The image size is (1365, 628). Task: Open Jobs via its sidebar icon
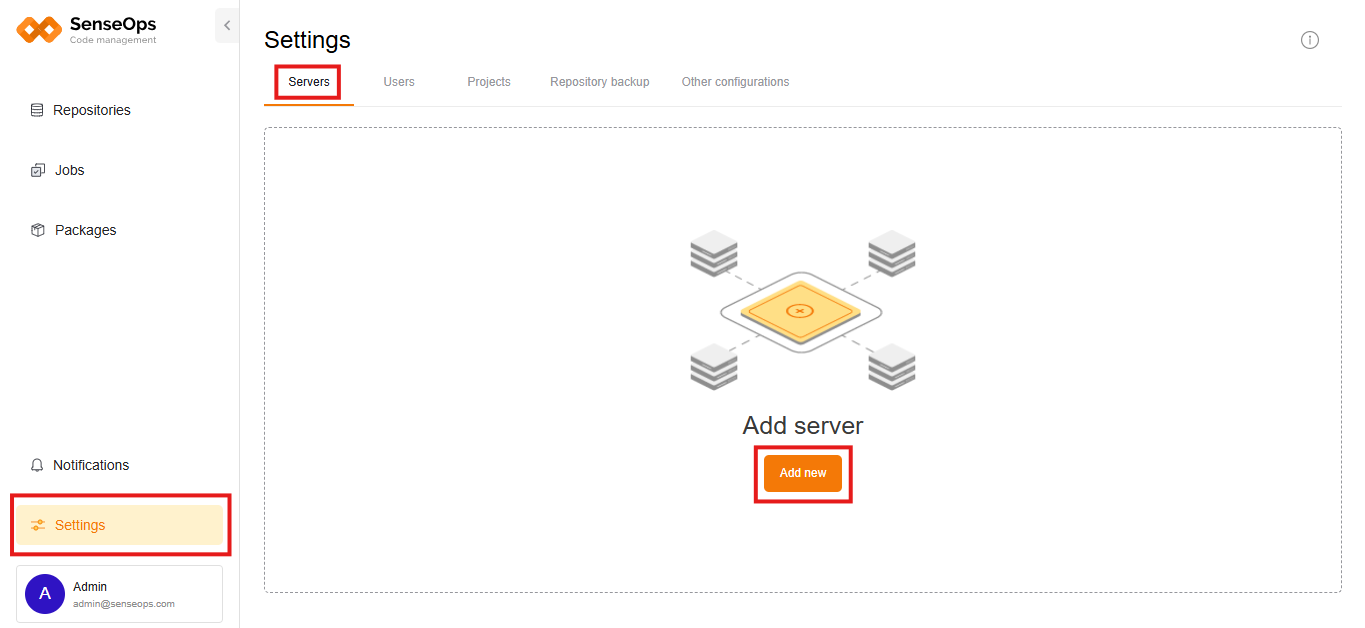(38, 170)
